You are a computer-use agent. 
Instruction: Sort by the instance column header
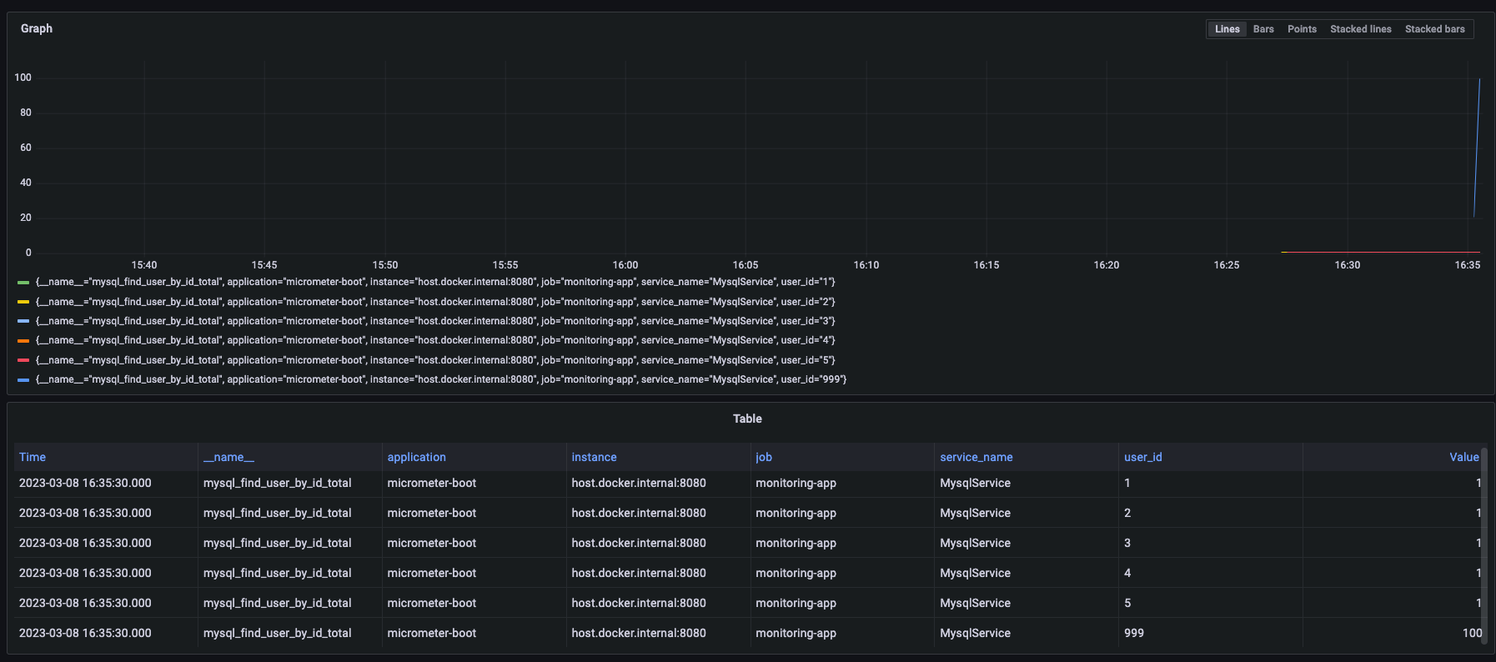pyautogui.click(x=594, y=457)
